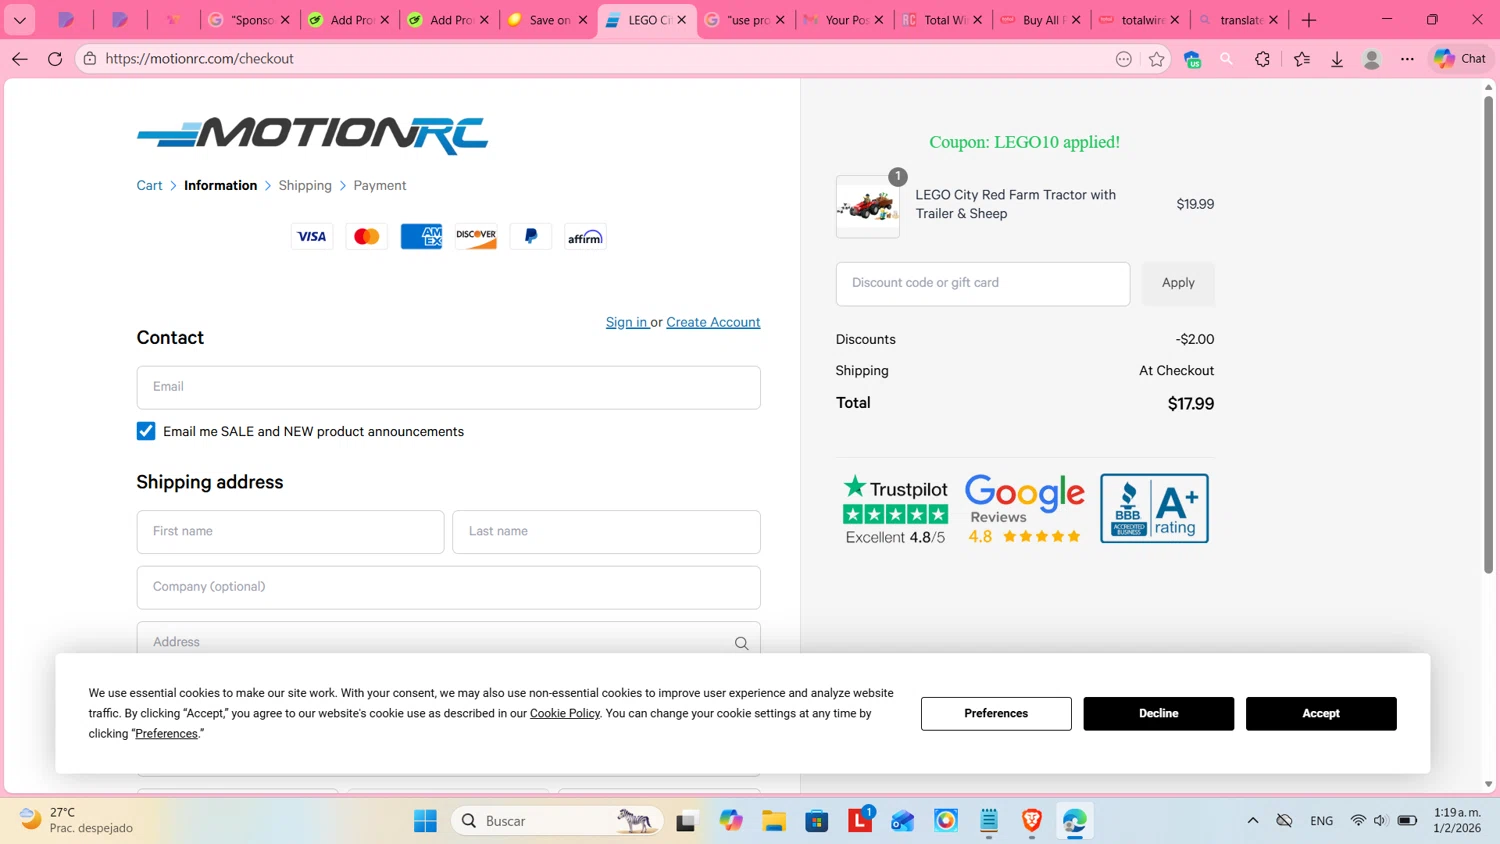Click the Google Reviews badge
1500x844 pixels.
(x=1024, y=509)
